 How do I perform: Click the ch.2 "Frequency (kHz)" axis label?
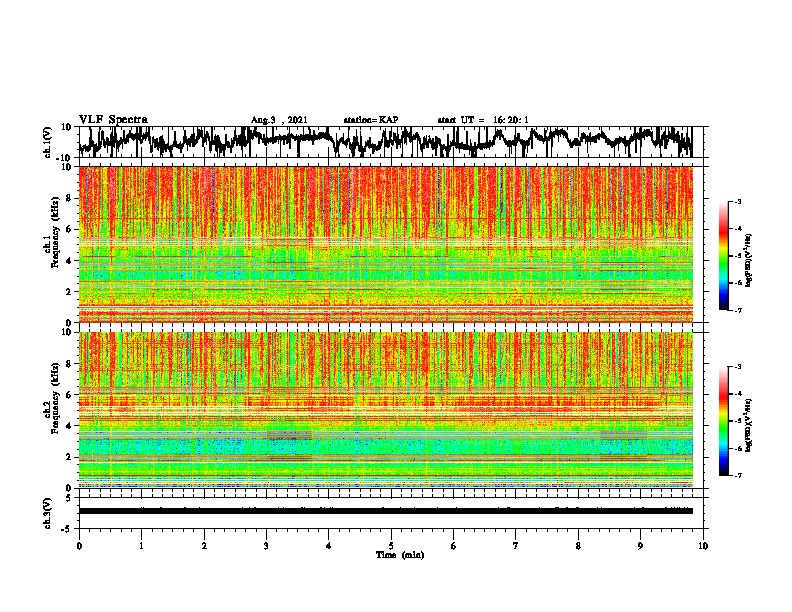tap(56, 398)
